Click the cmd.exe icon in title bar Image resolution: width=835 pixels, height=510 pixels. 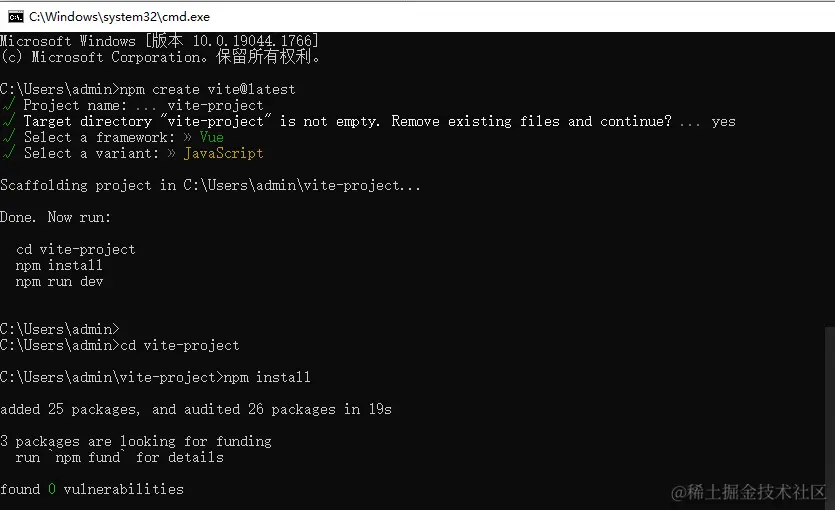click(15, 16)
